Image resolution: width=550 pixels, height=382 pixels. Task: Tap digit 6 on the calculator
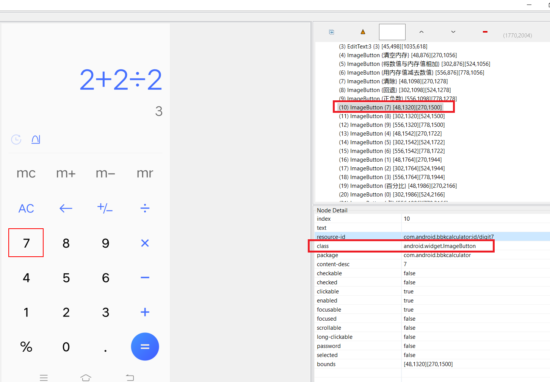point(105,277)
